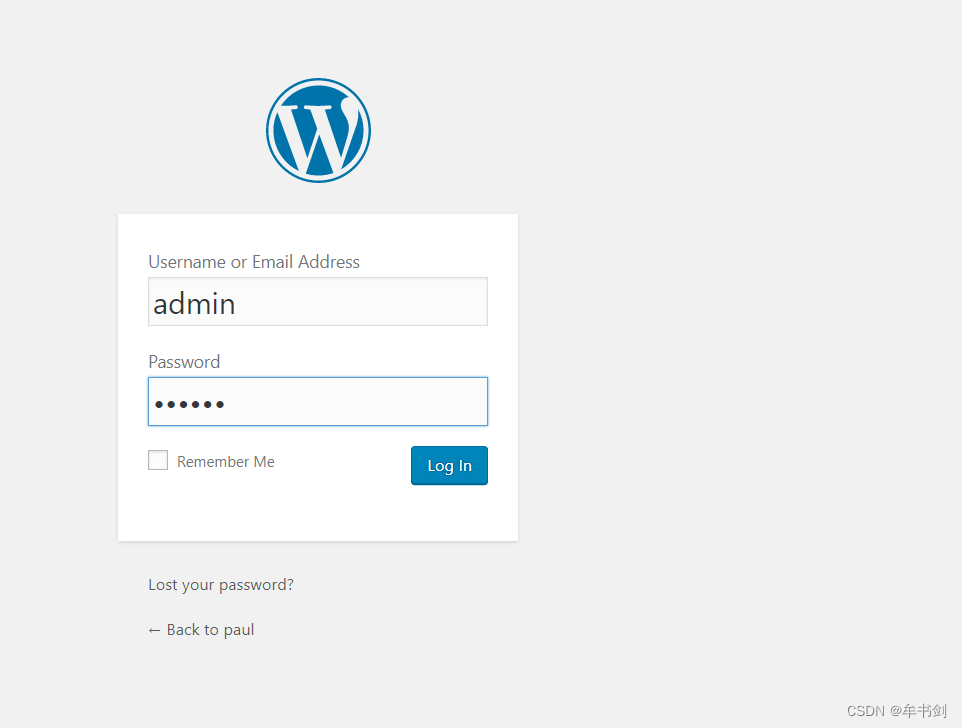Click the Password field label
962x728 pixels.
pos(184,362)
